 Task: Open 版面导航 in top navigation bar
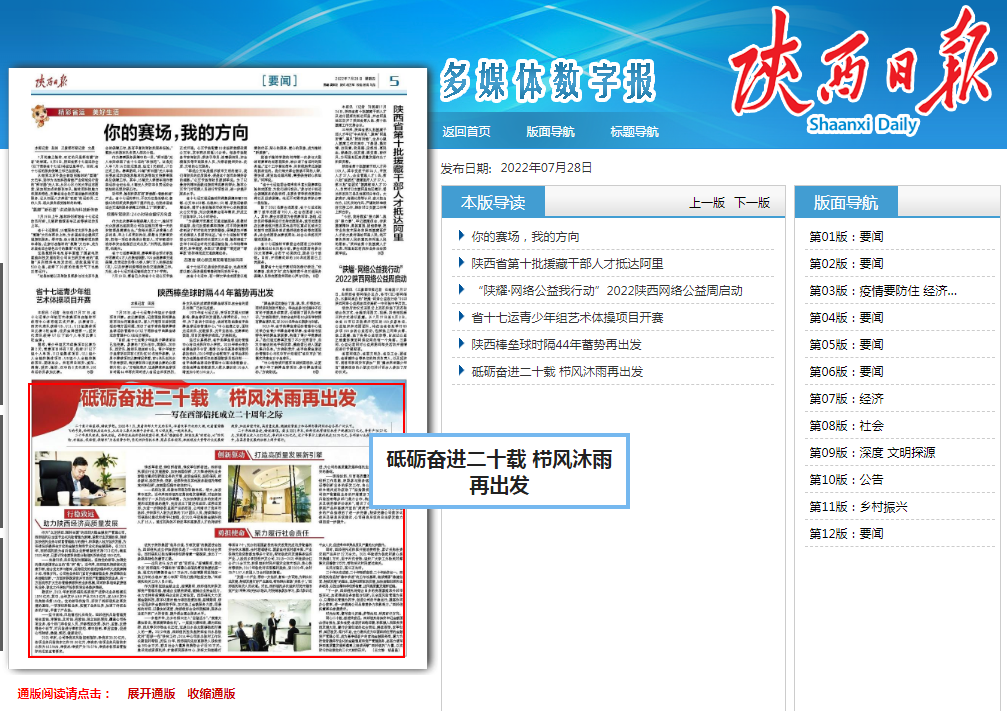click(x=550, y=132)
